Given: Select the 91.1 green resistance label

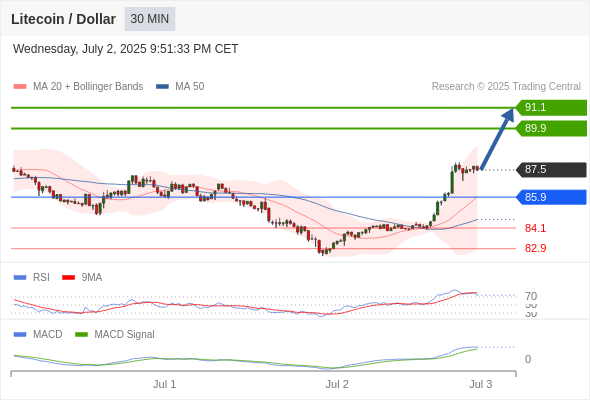Looking at the screenshot, I should (551, 108).
